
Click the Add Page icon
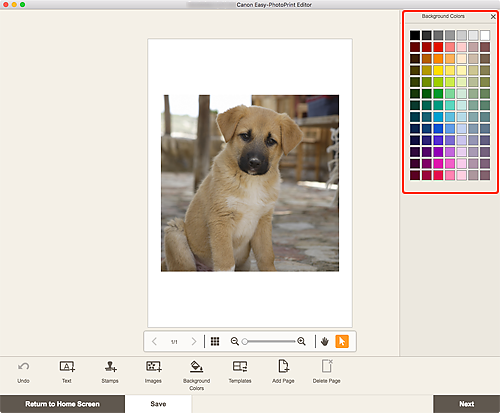pyautogui.click(x=283, y=366)
